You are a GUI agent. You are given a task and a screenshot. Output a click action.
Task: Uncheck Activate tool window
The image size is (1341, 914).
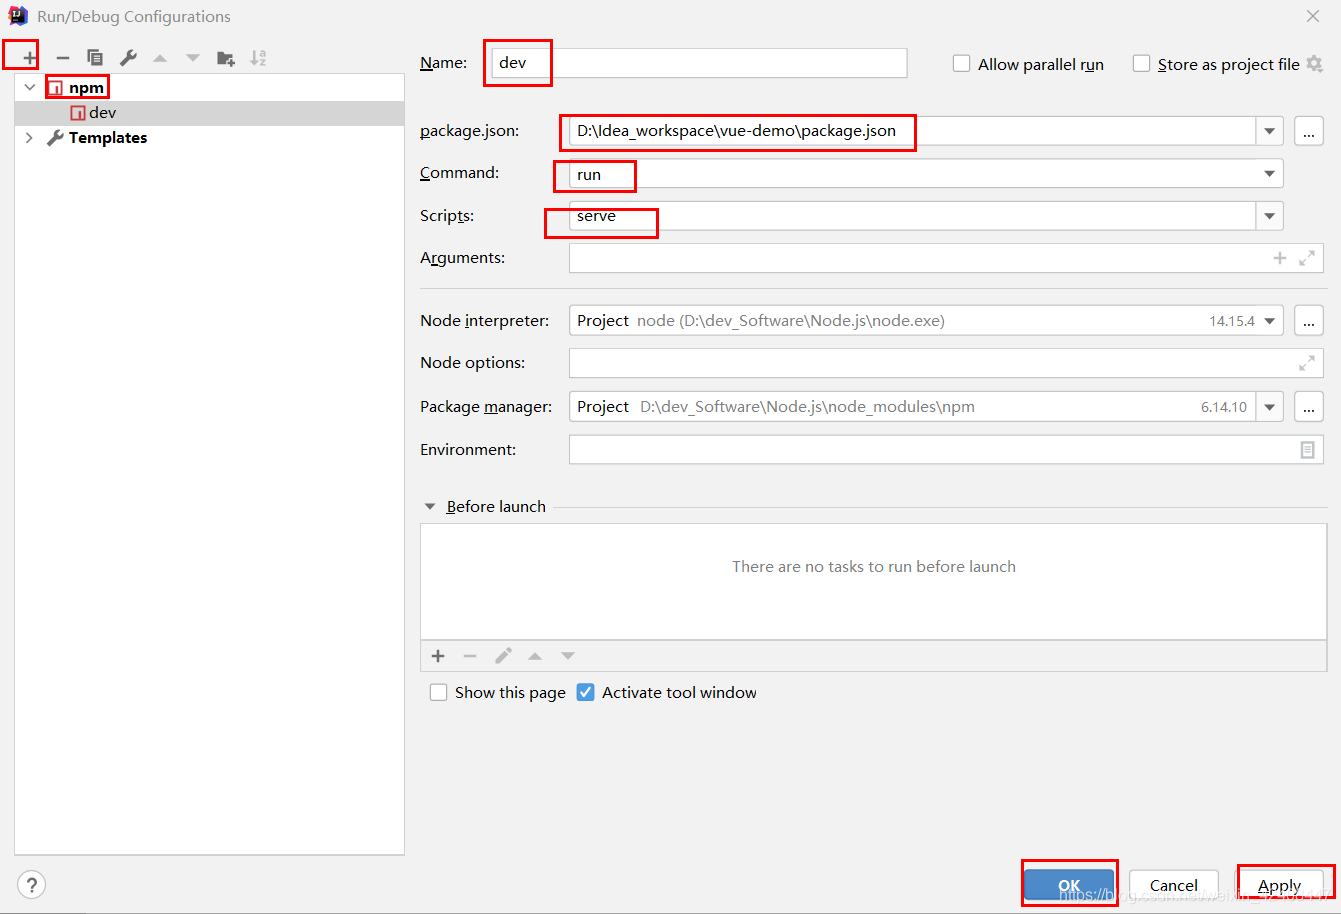[586, 692]
